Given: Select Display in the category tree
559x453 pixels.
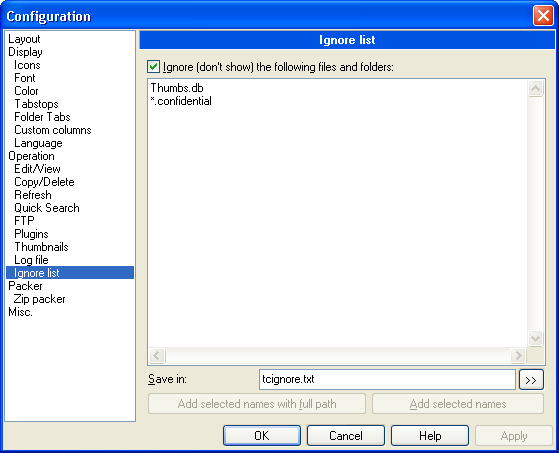Looking at the screenshot, I should coord(25,52).
